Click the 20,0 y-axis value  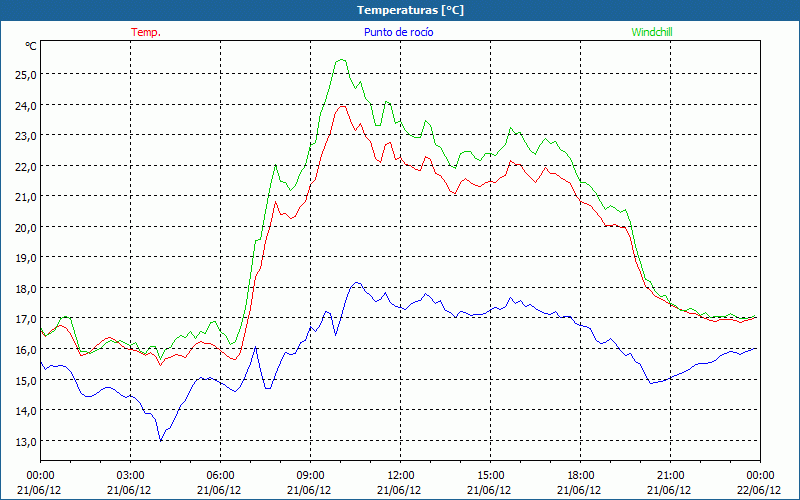coord(25,227)
